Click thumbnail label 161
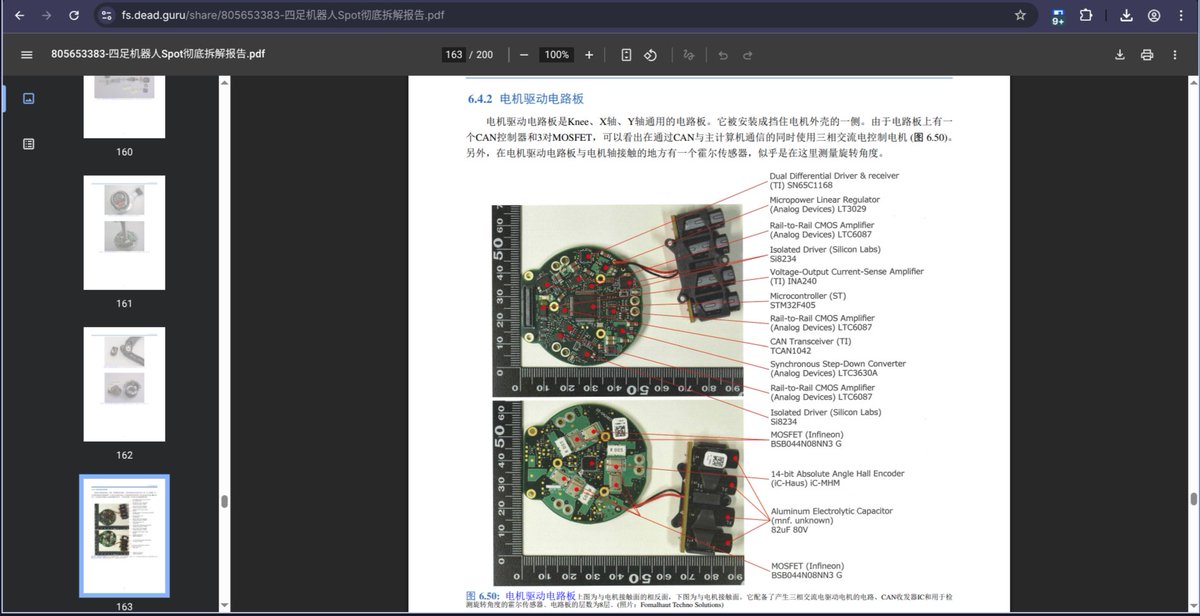 point(124,303)
